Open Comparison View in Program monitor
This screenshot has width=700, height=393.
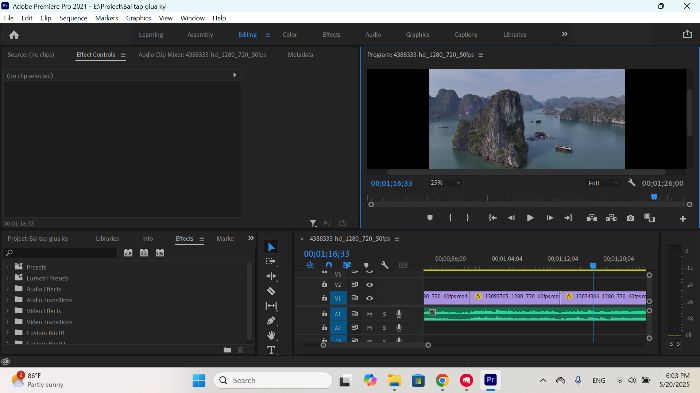point(649,218)
